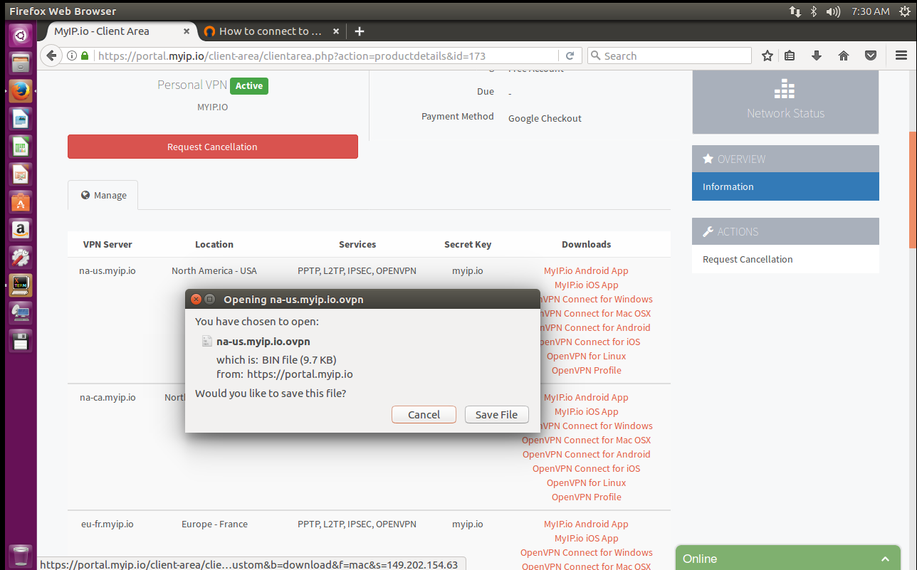Open the Manage tab
Image resolution: width=917 pixels, height=570 pixels.
tap(103, 195)
